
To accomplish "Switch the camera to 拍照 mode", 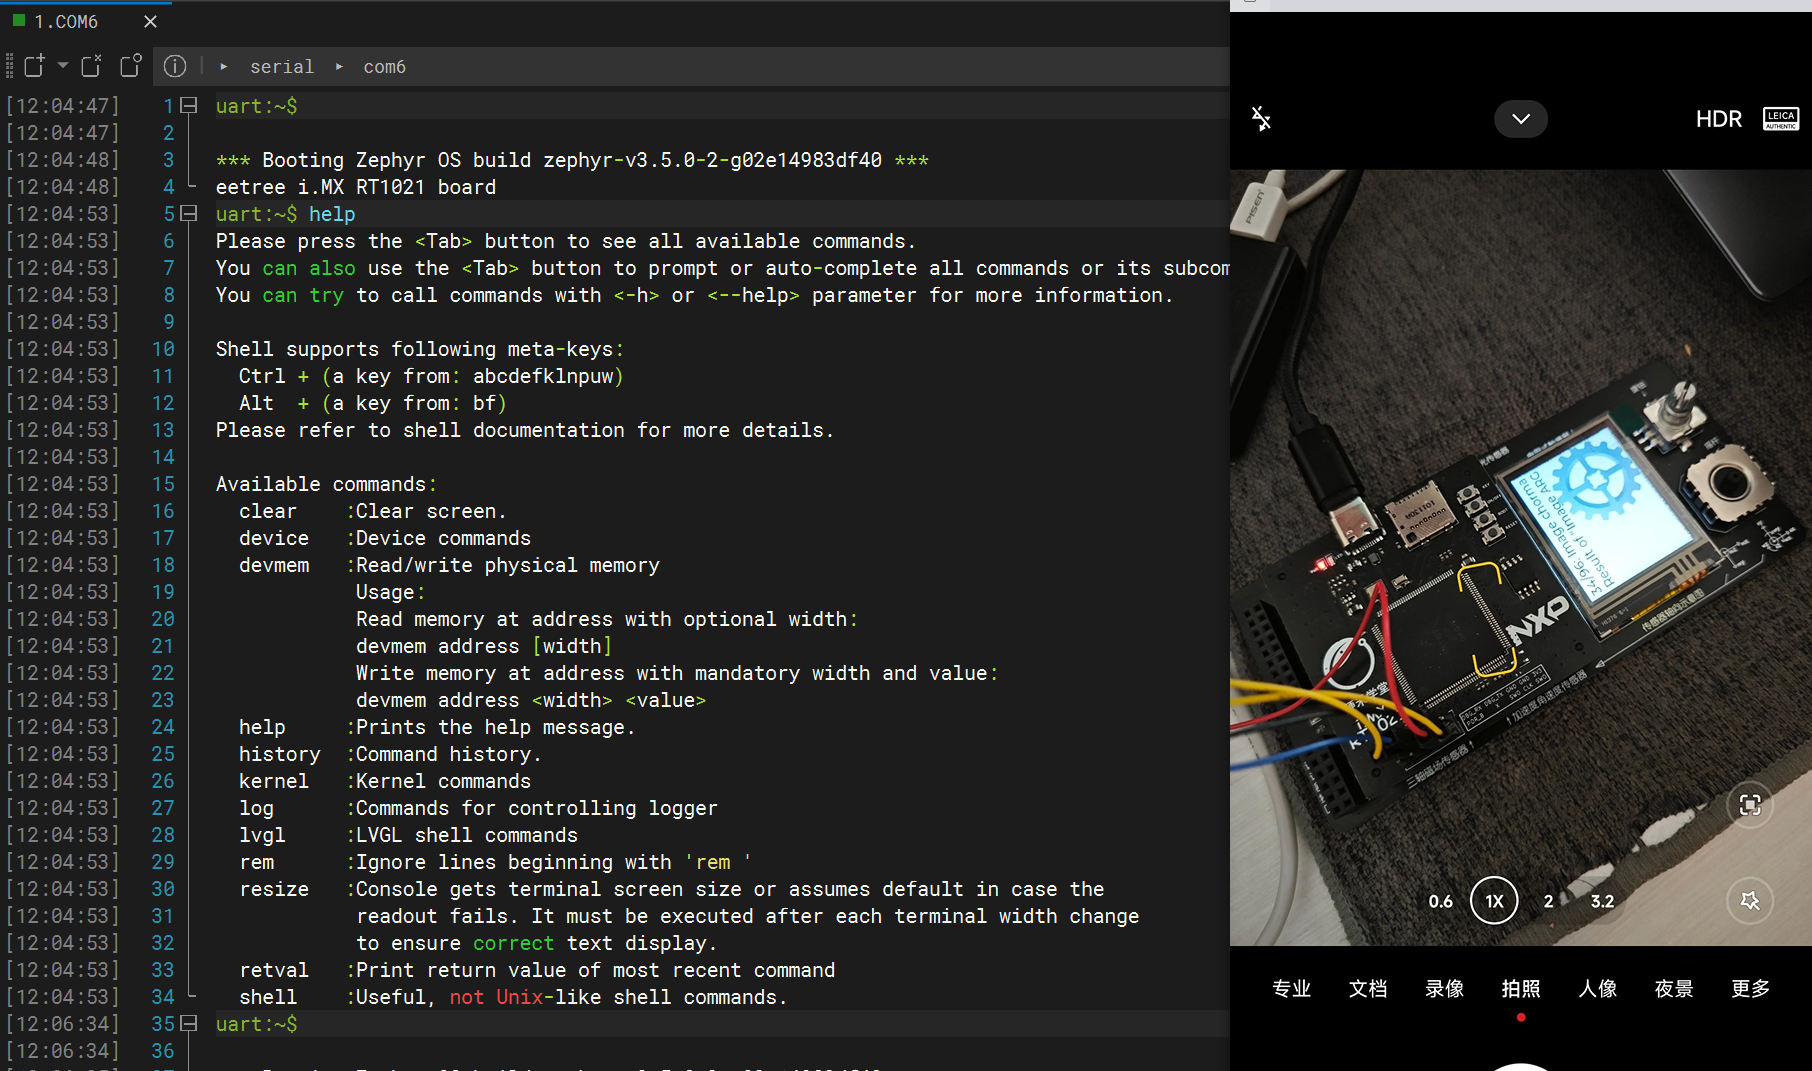I will tap(1521, 988).
